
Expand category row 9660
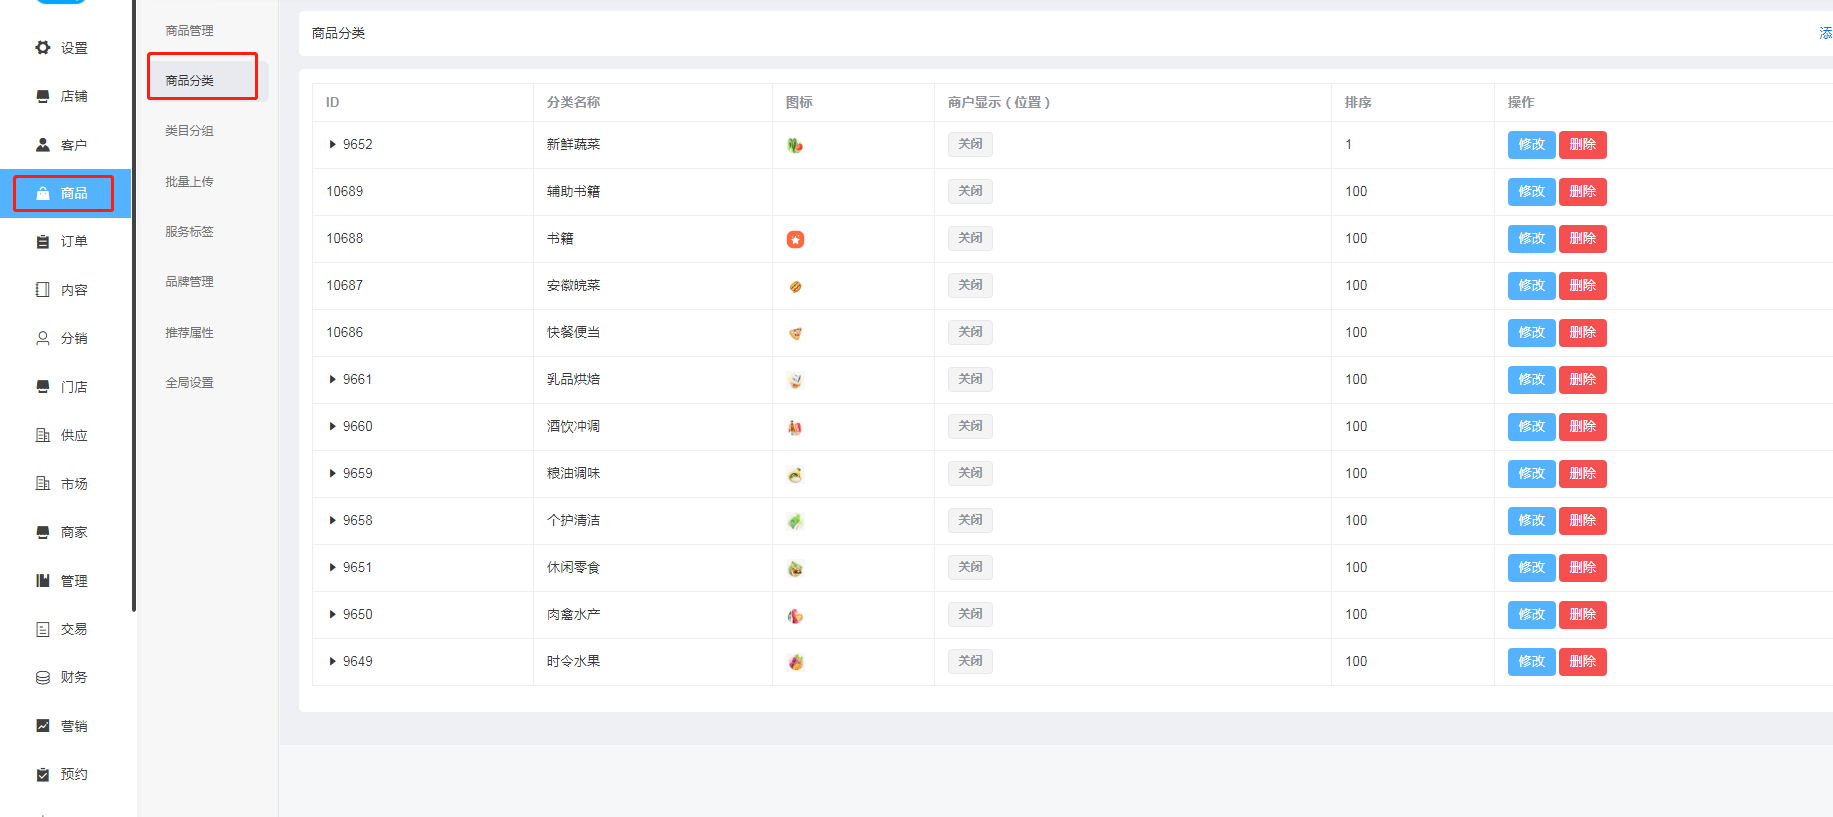332,427
